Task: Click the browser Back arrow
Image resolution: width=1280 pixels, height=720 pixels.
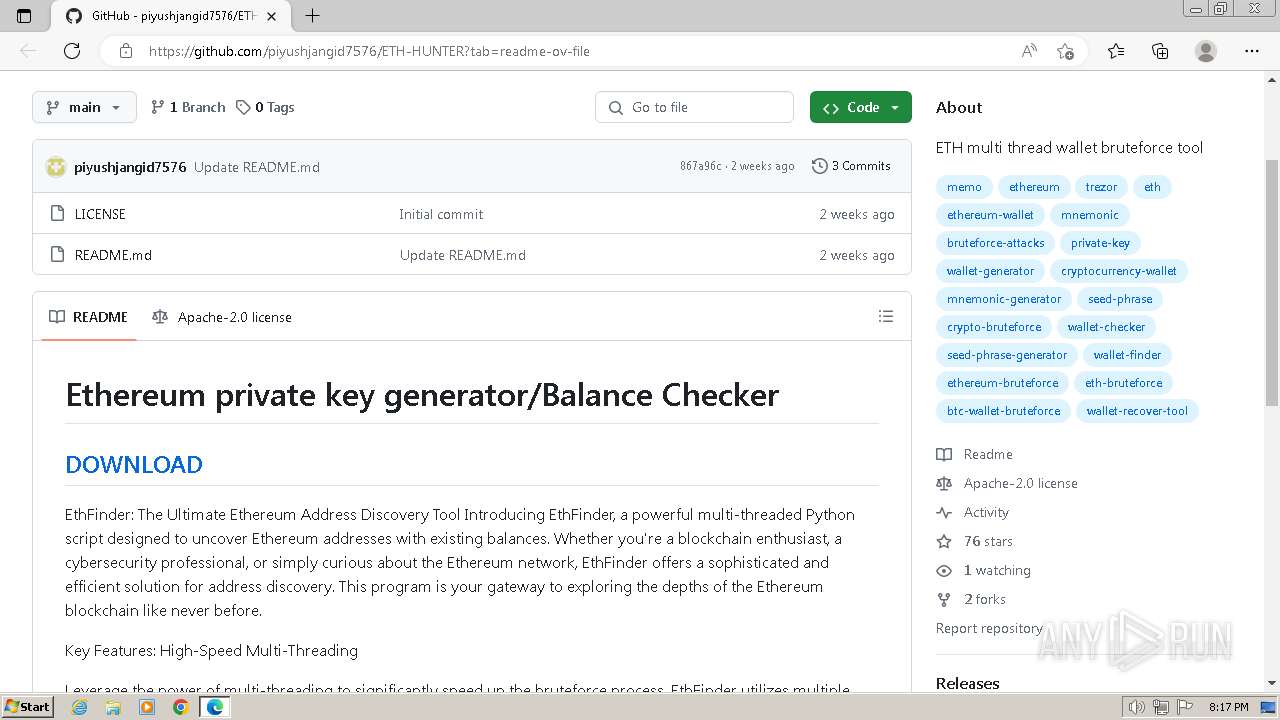Action: (x=28, y=51)
